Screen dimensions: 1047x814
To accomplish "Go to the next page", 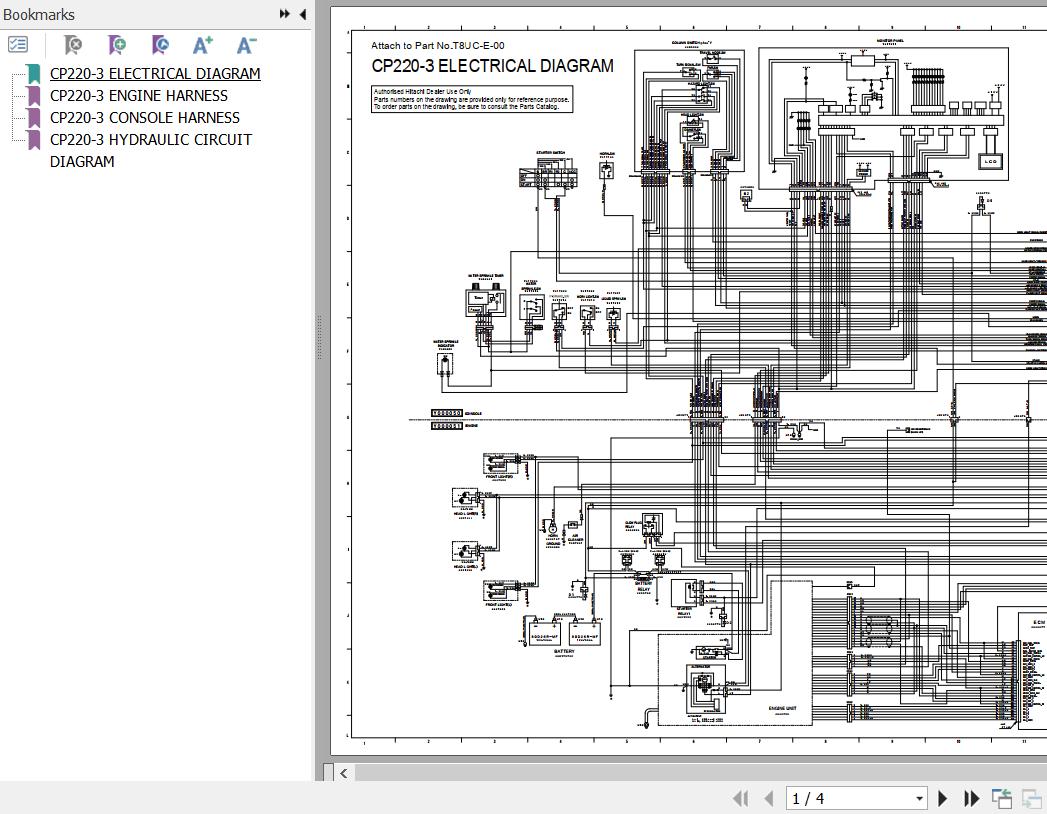I will [x=943, y=798].
